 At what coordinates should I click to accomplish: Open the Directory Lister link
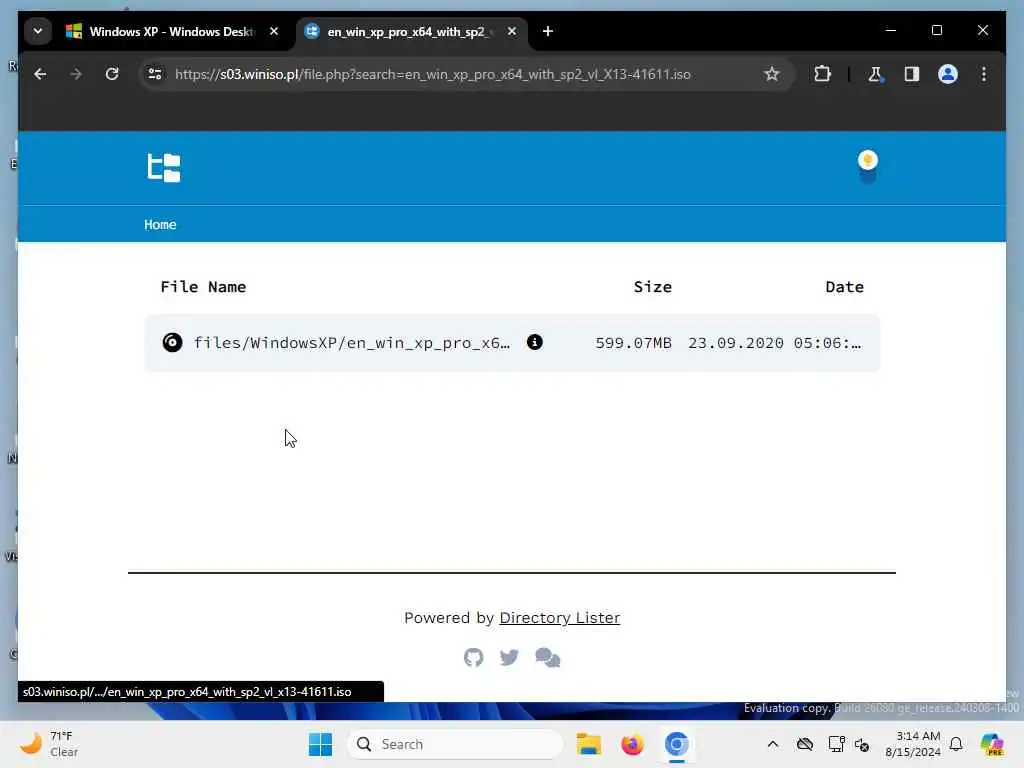(560, 618)
